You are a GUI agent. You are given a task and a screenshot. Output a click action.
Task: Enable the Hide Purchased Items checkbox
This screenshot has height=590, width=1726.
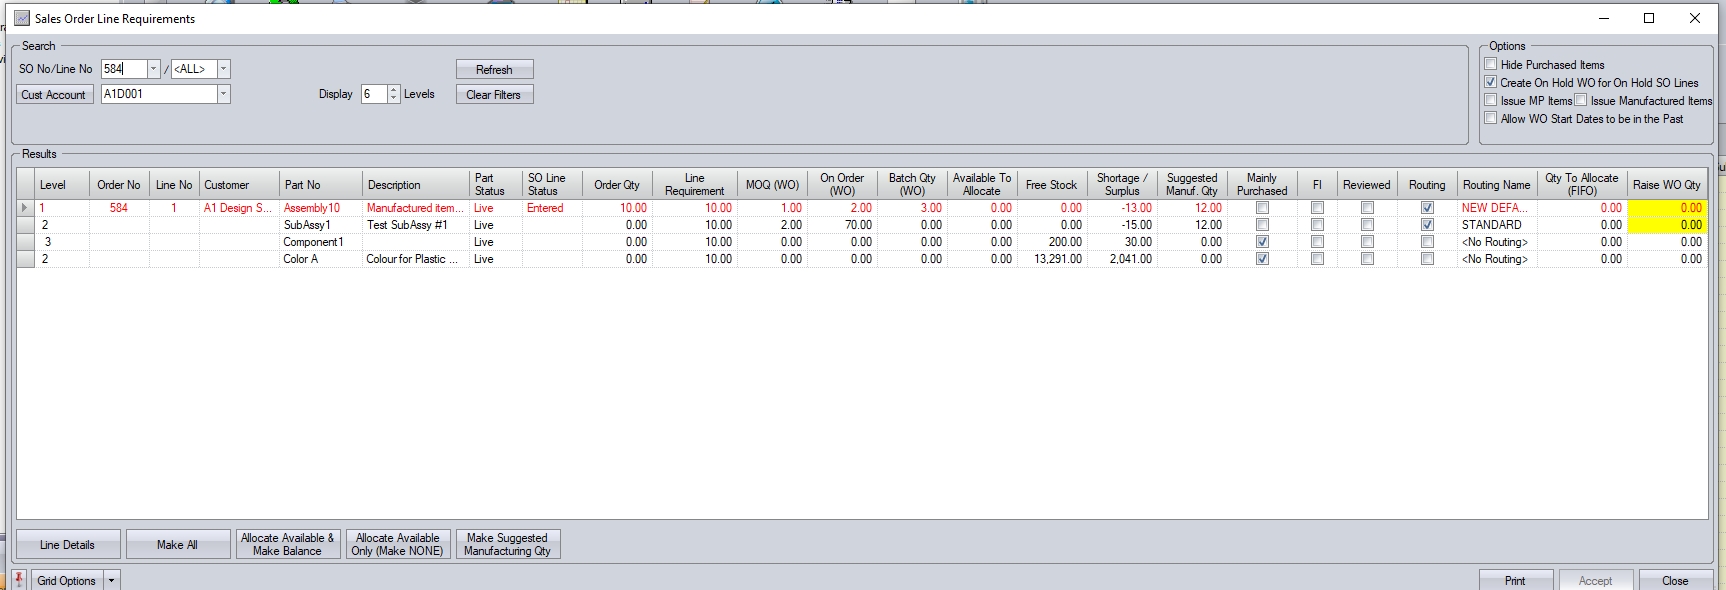click(1491, 64)
